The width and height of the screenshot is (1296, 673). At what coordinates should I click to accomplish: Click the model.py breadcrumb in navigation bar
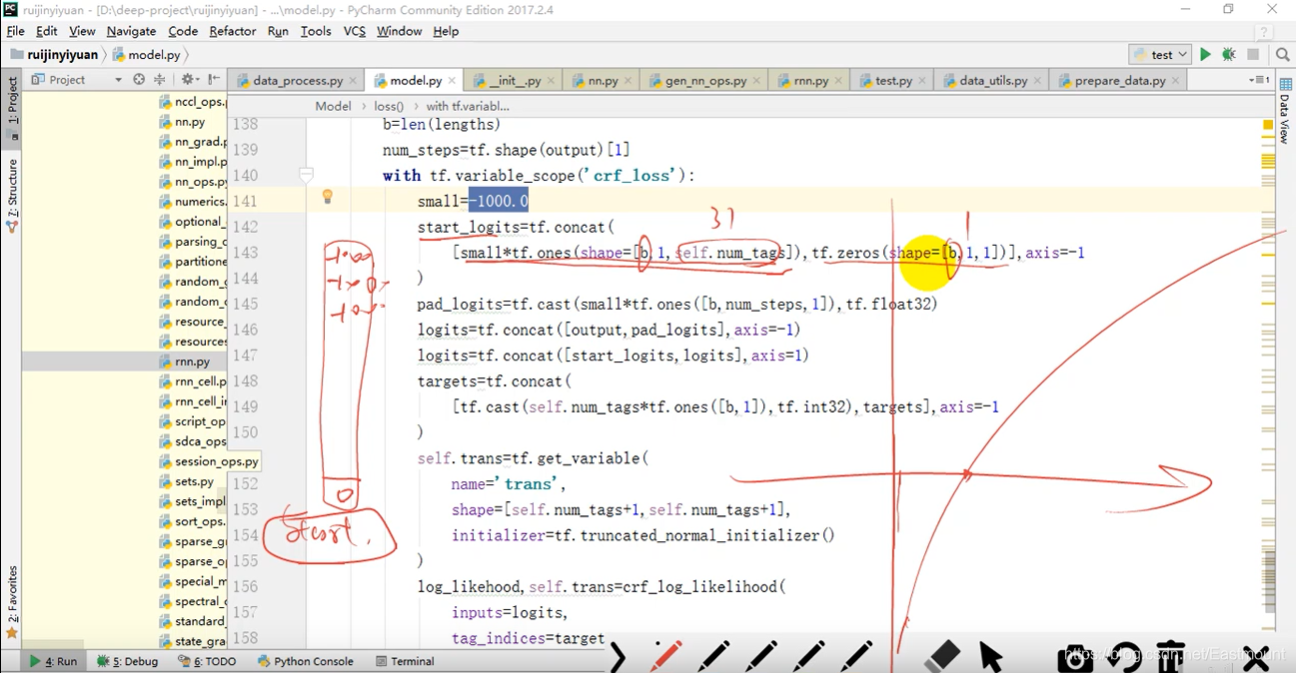pyautogui.click(x=146, y=55)
